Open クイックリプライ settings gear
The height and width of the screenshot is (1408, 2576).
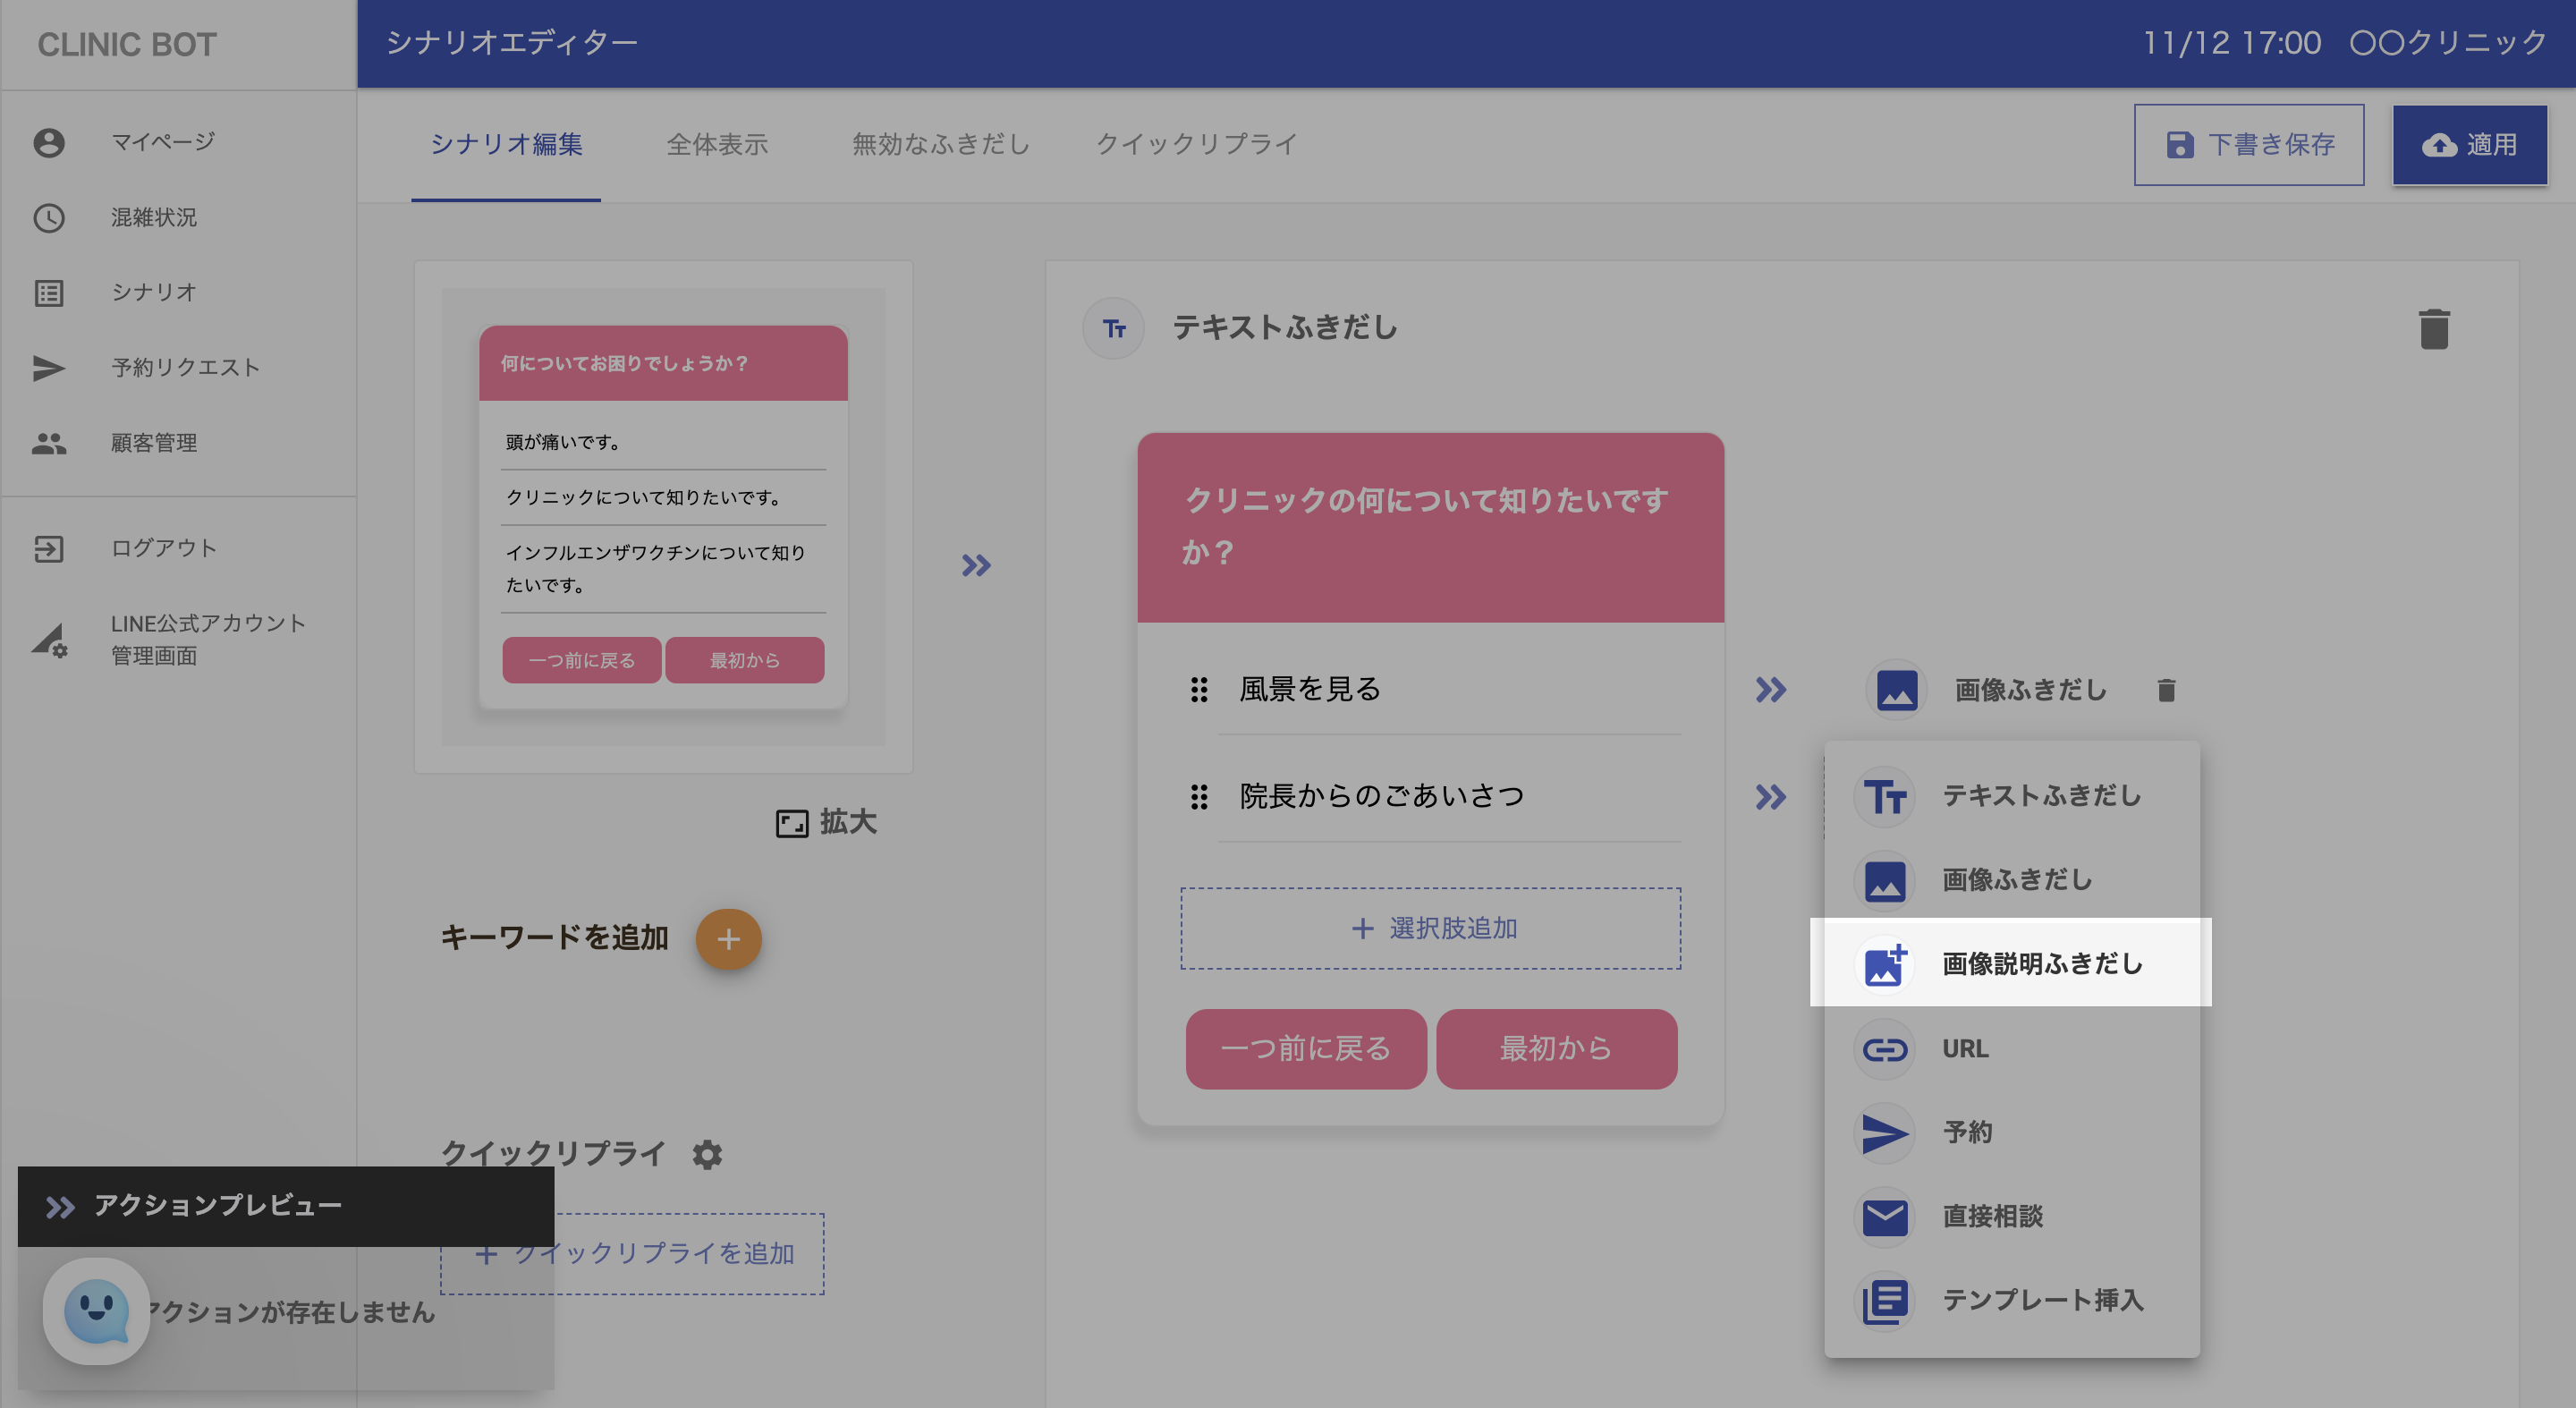(707, 1154)
